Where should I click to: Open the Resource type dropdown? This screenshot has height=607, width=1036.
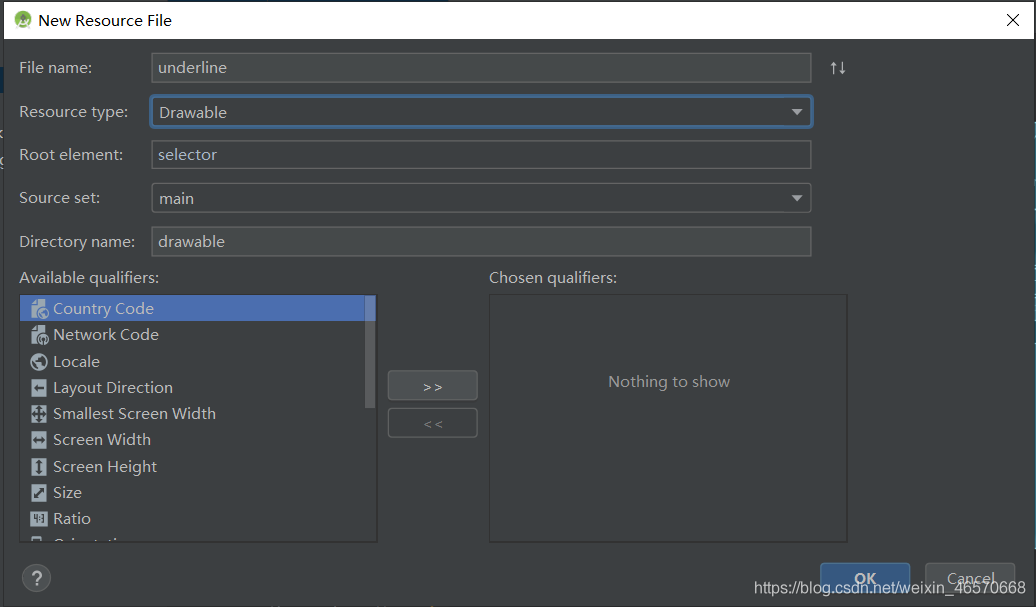[x=798, y=111]
